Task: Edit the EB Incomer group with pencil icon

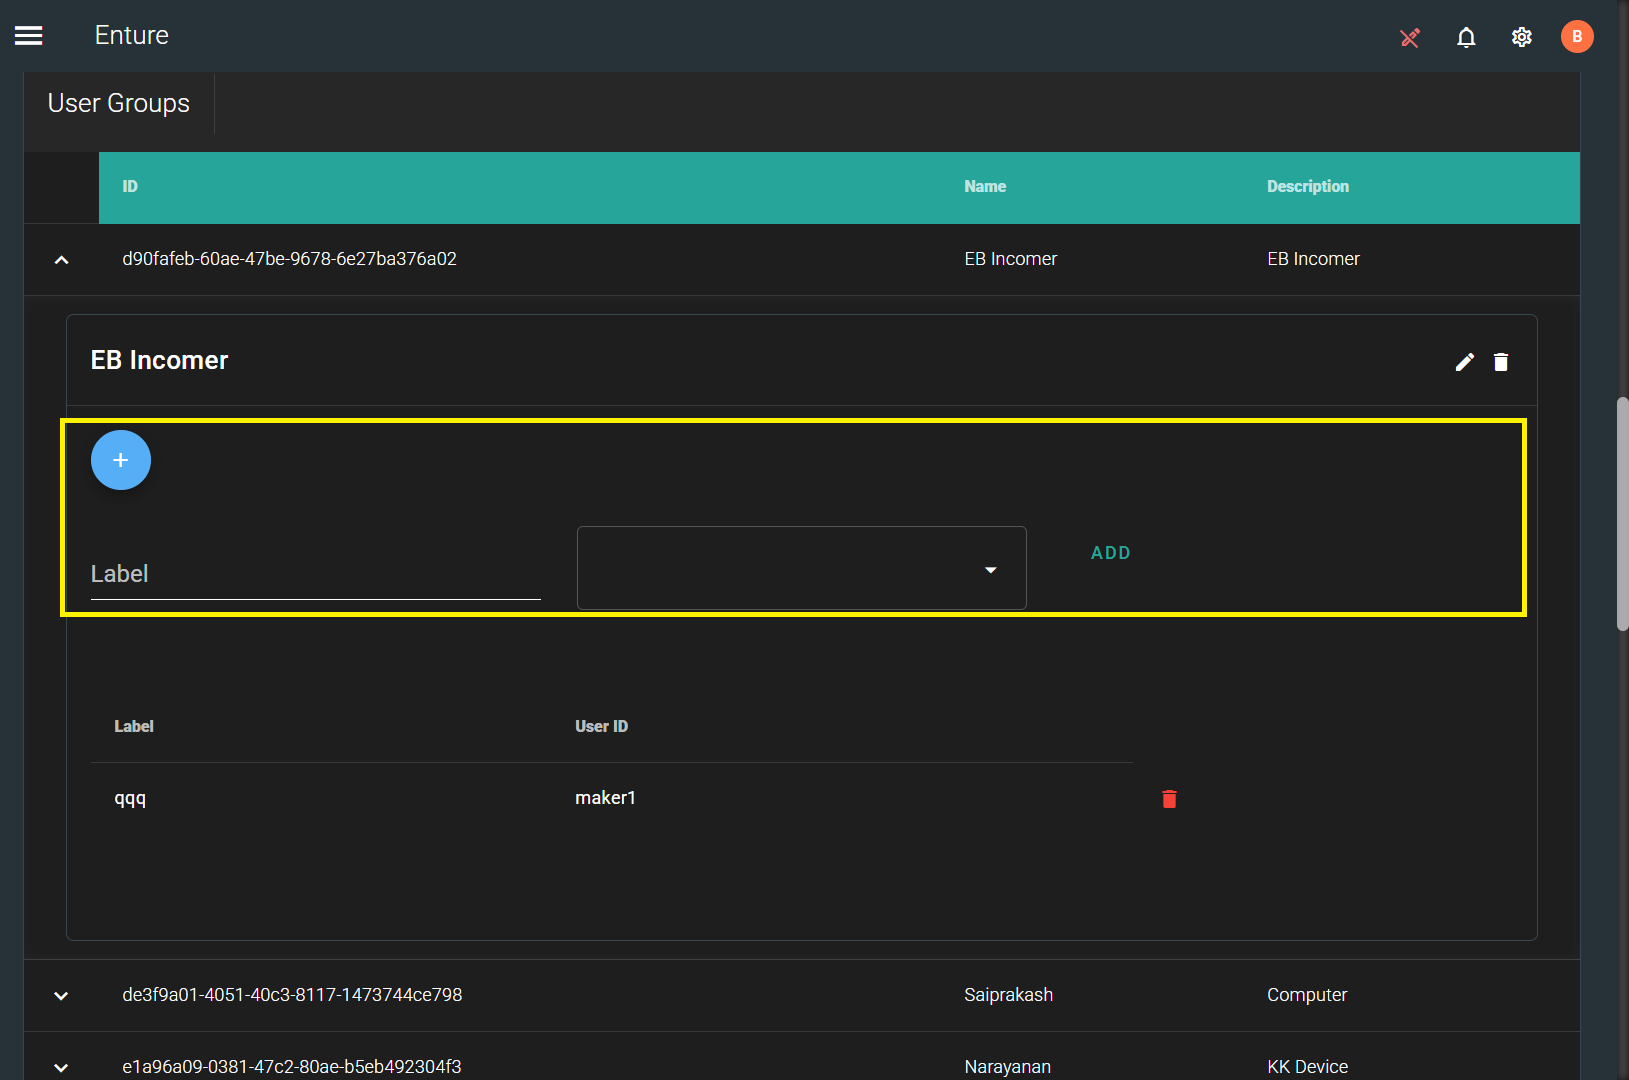Action: [x=1465, y=362]
